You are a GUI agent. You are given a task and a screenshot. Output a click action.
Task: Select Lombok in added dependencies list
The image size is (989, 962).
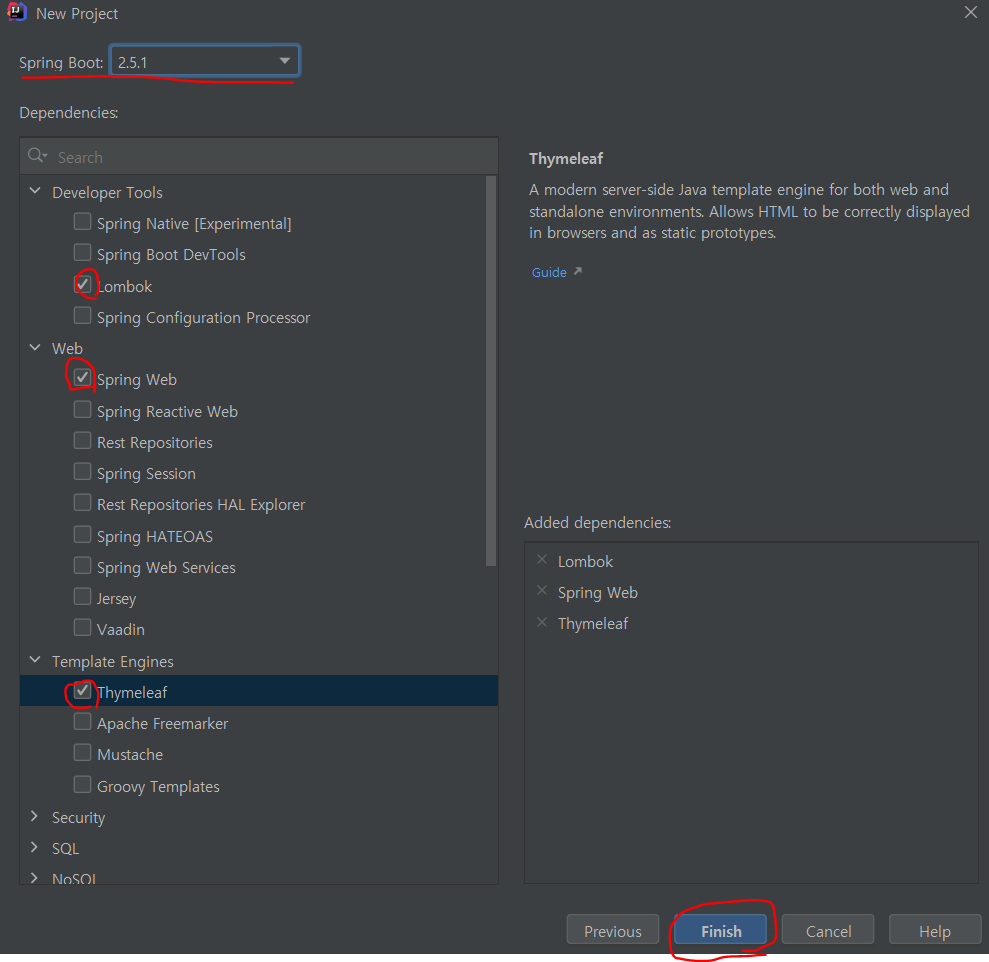[x=585, y=561]
